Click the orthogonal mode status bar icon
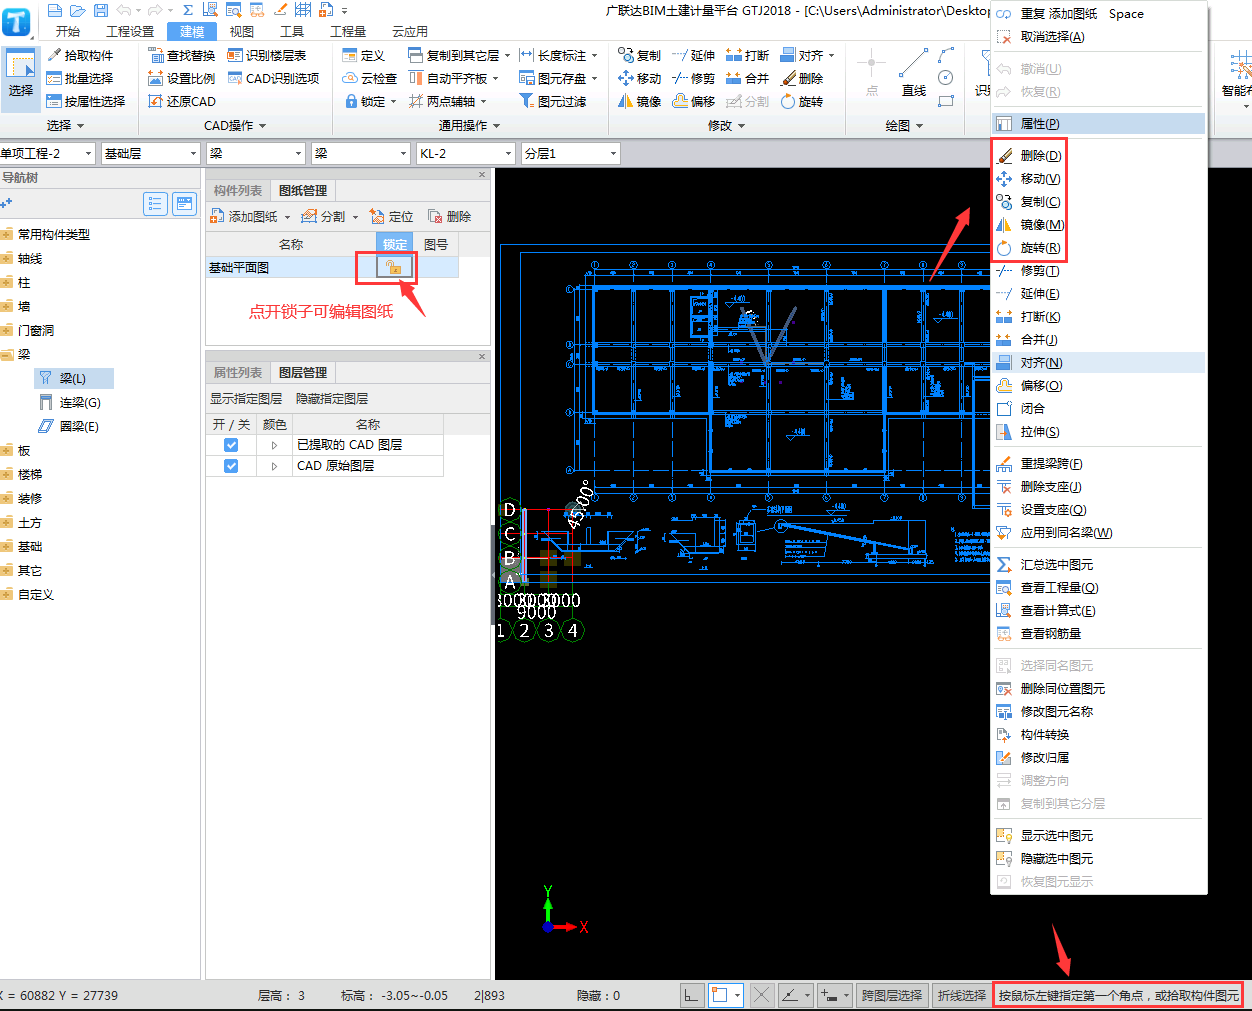This screenshot has height=1011, width=1252. [692, 995]
